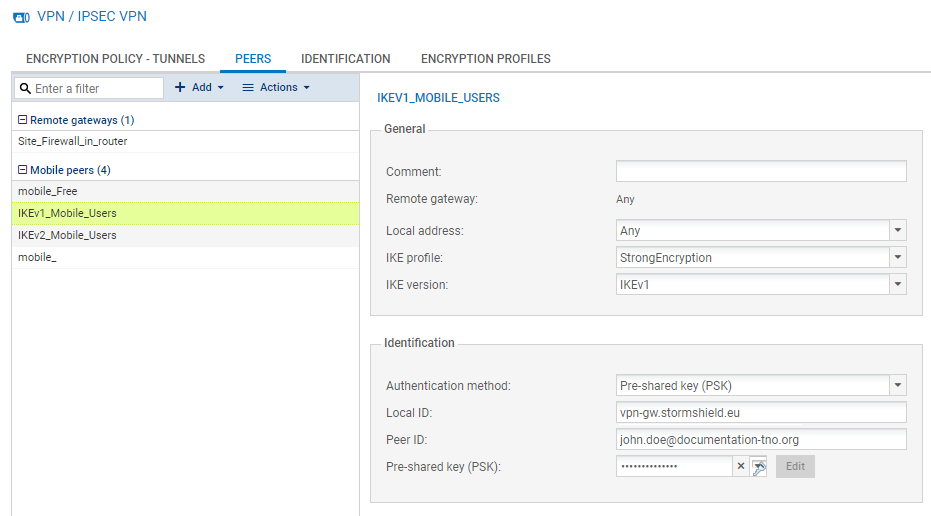Image resolution: width=931 pixels, height=516 pixels.
Task: Open the IKE version dropdown
Action: 897,285
